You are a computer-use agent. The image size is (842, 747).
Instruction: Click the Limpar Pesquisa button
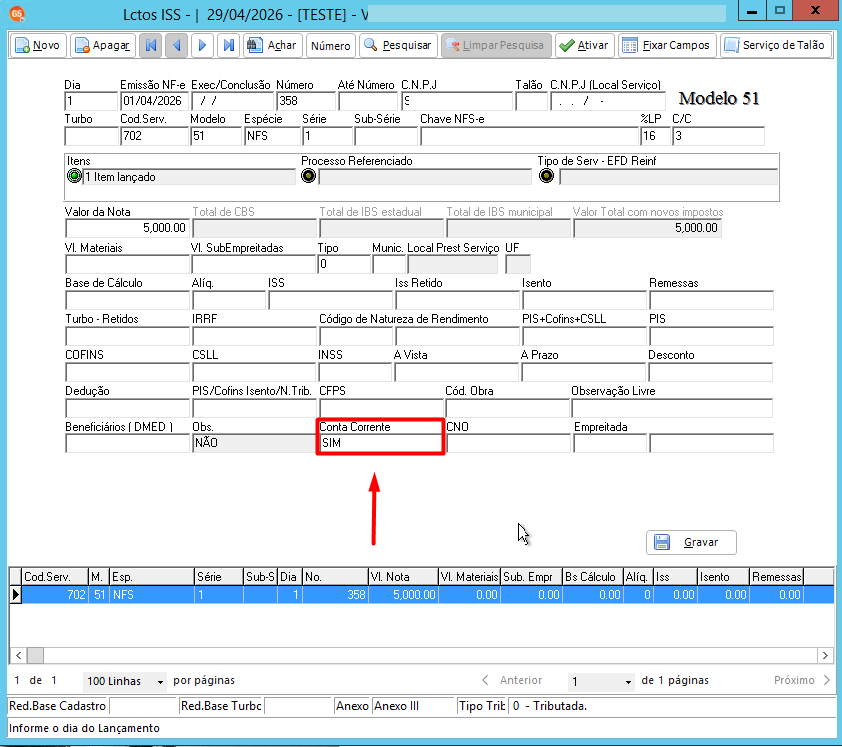496,46
